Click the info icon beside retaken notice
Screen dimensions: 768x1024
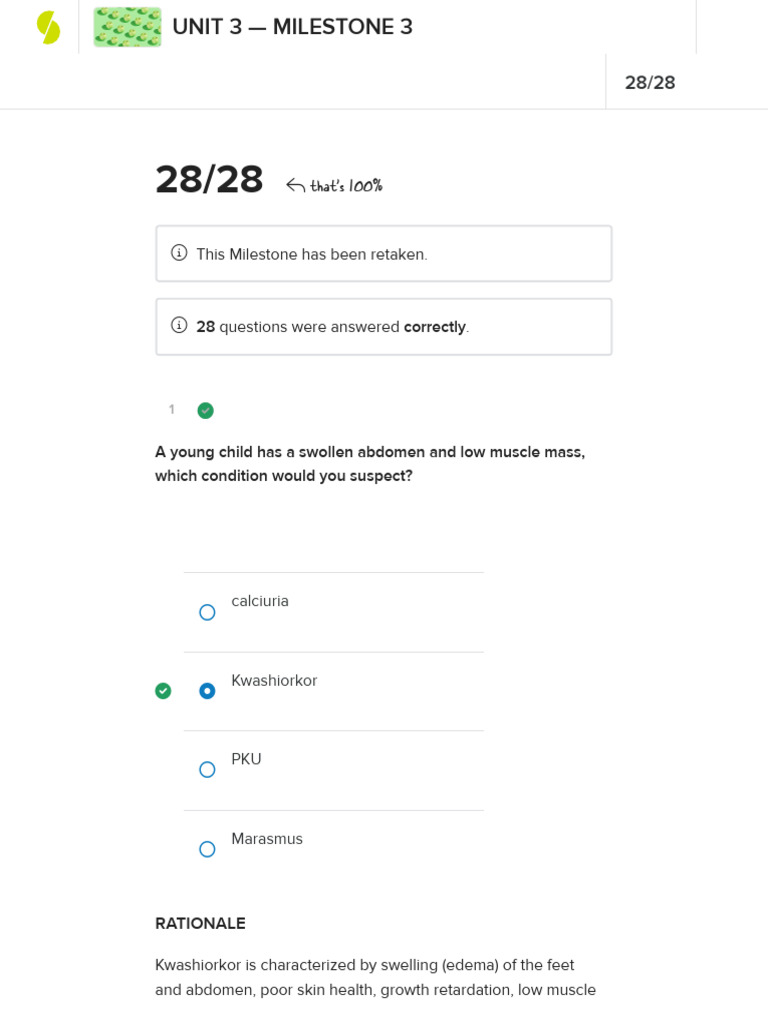(x=179, y=253)
